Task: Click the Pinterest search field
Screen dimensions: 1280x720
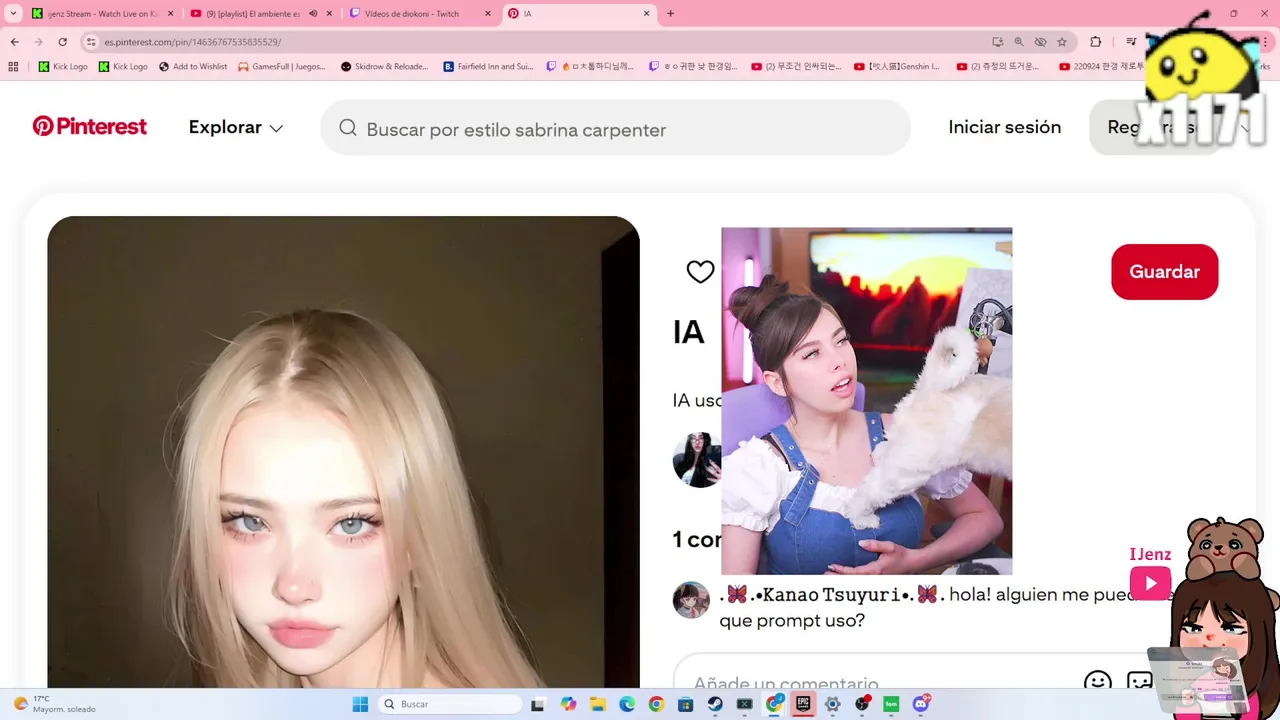Action: (615, 128)
